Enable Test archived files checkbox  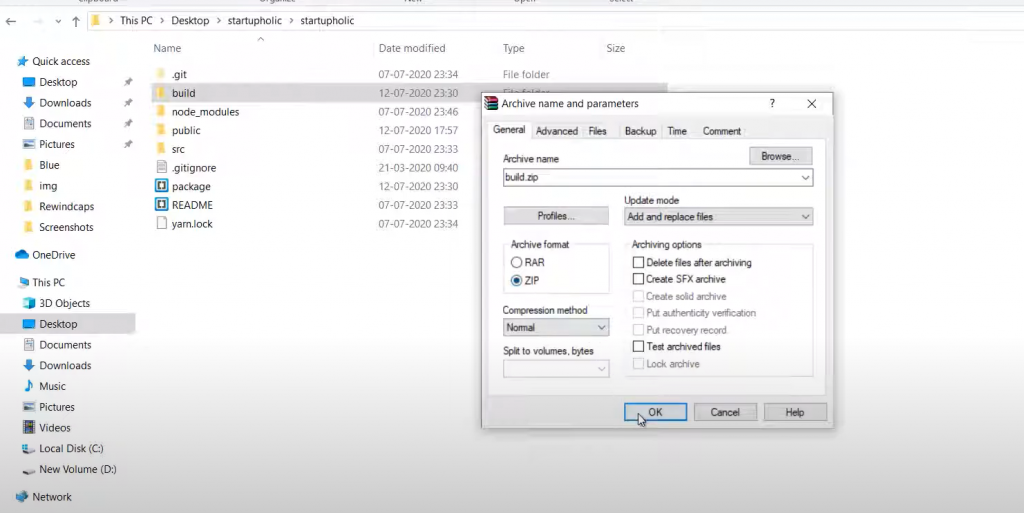click(638, 347)
